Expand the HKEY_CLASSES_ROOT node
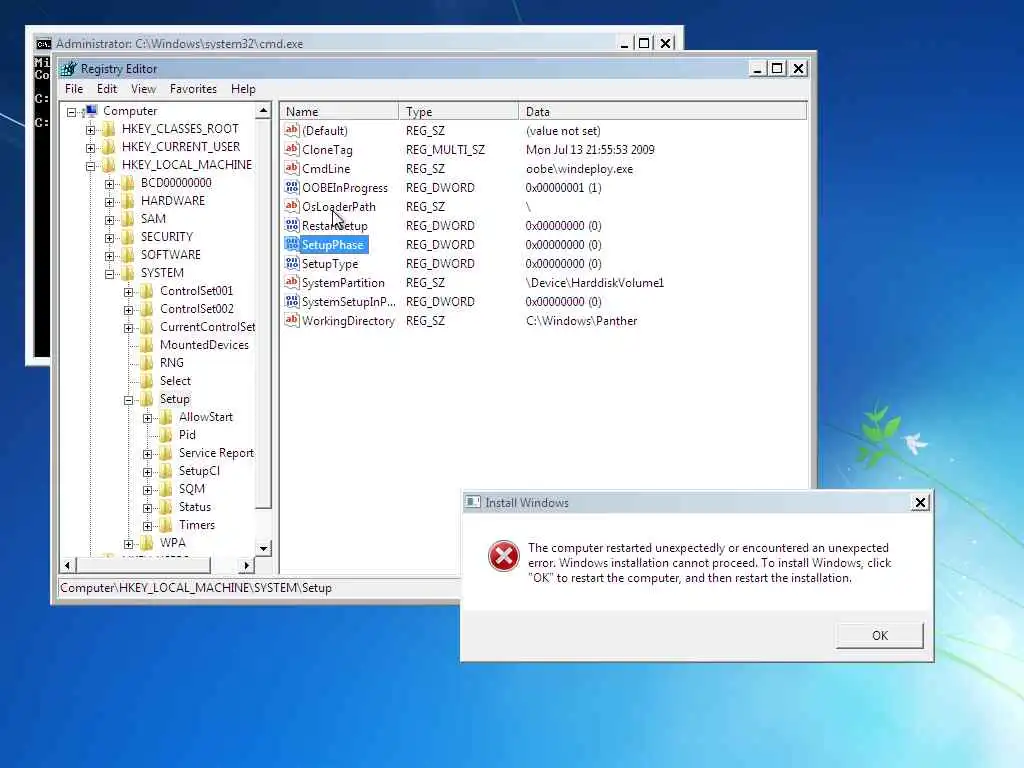The height and width of the screenshot is (768, 1024). 91,130
